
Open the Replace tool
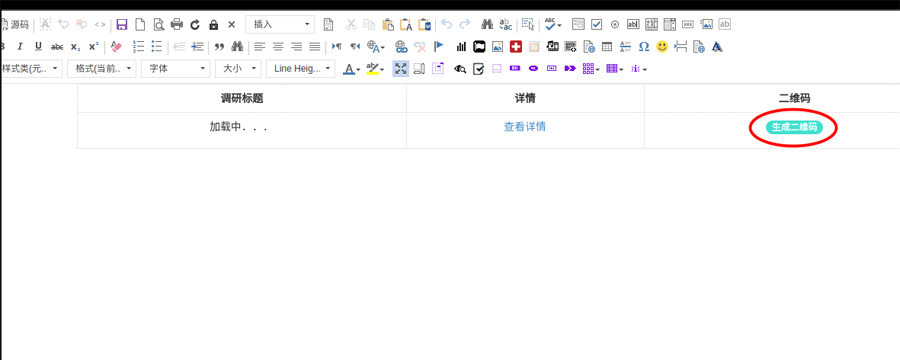(x=506, y=25)
